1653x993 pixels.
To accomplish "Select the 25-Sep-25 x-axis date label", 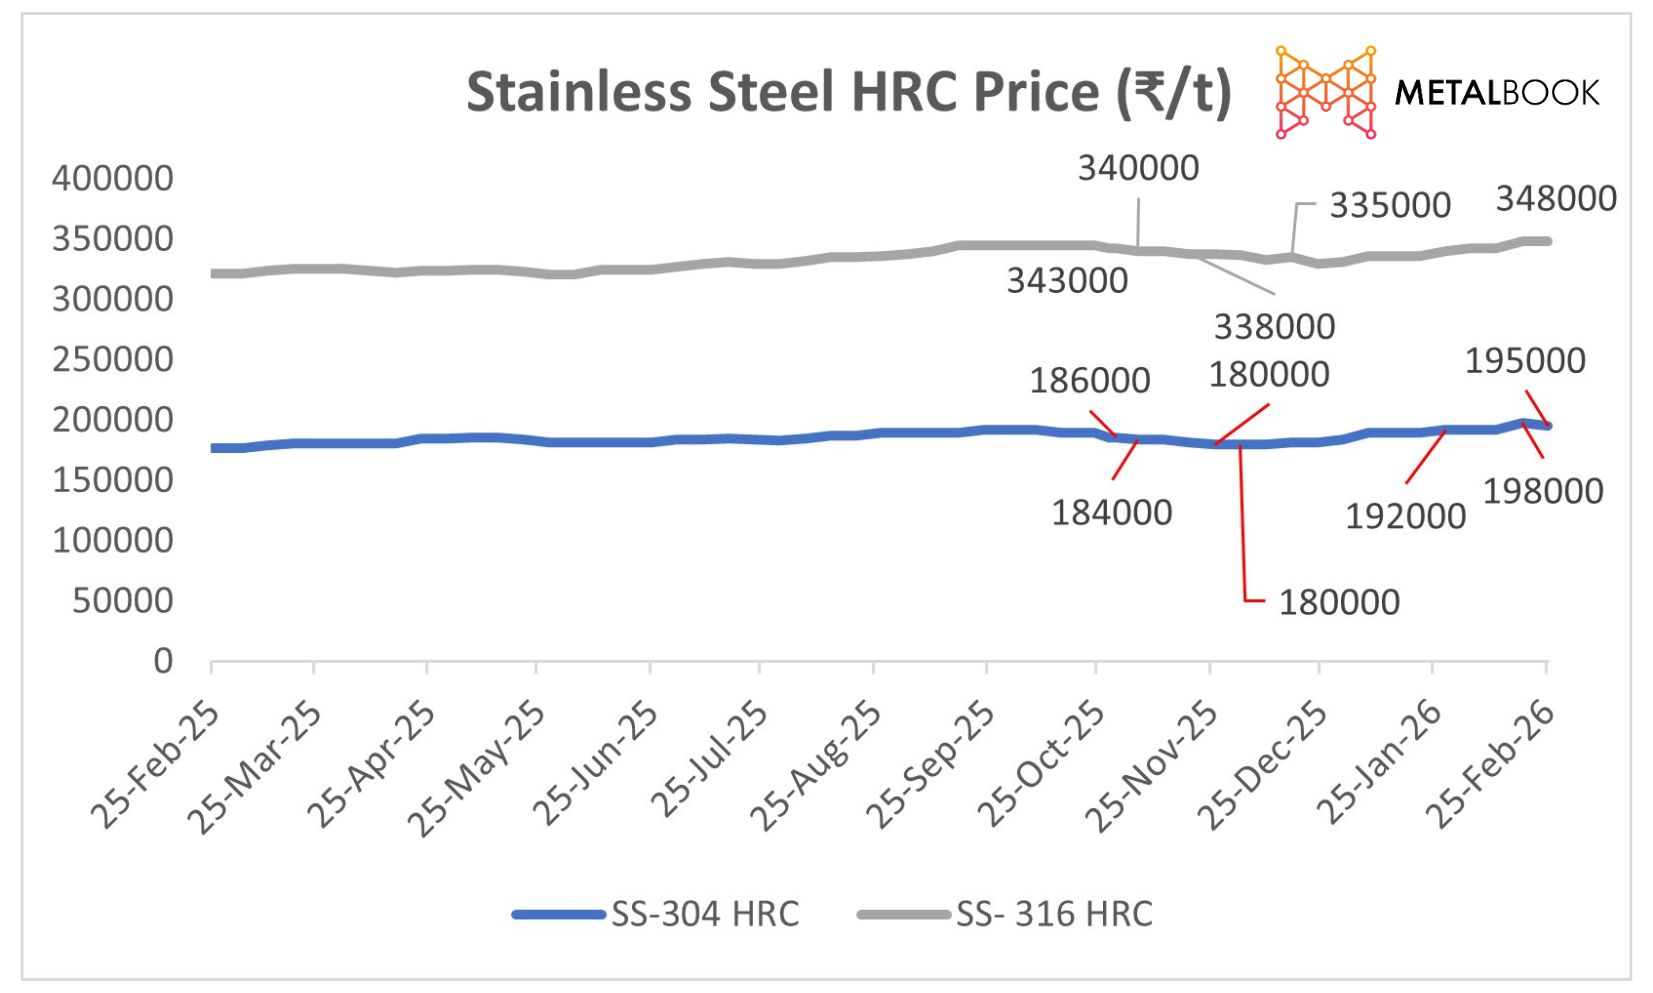I will [931, 764].
